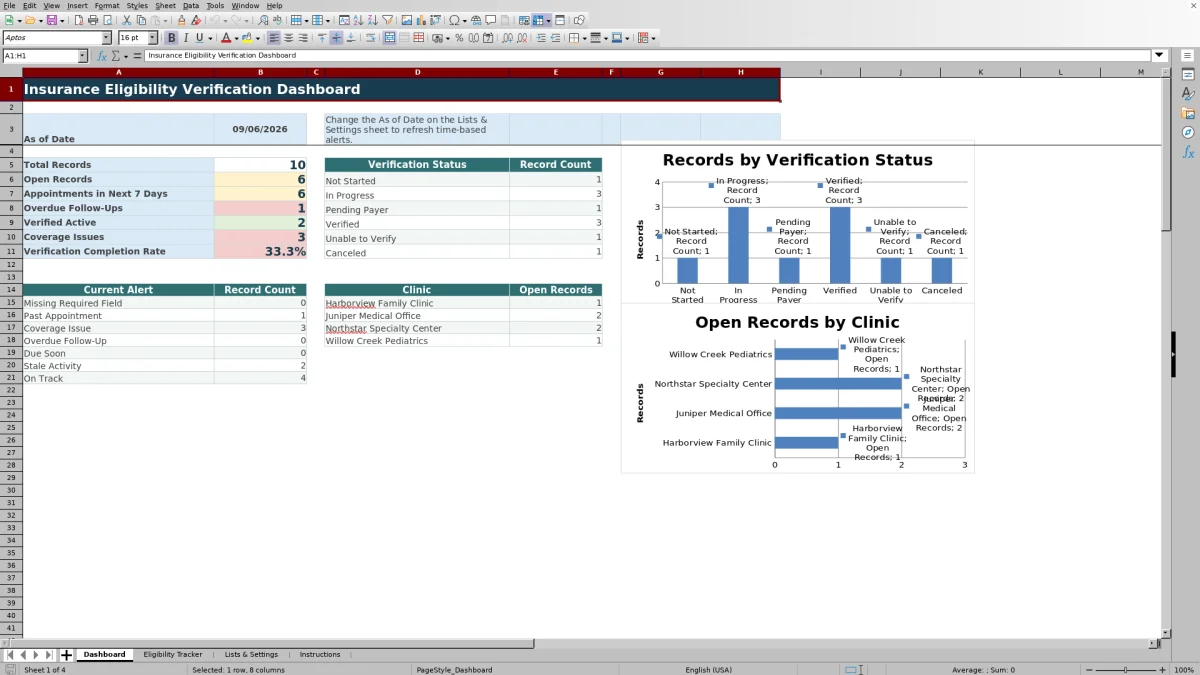Click the Font Color red A button
The image size is (1200, 675).
(x=226, y=38)
